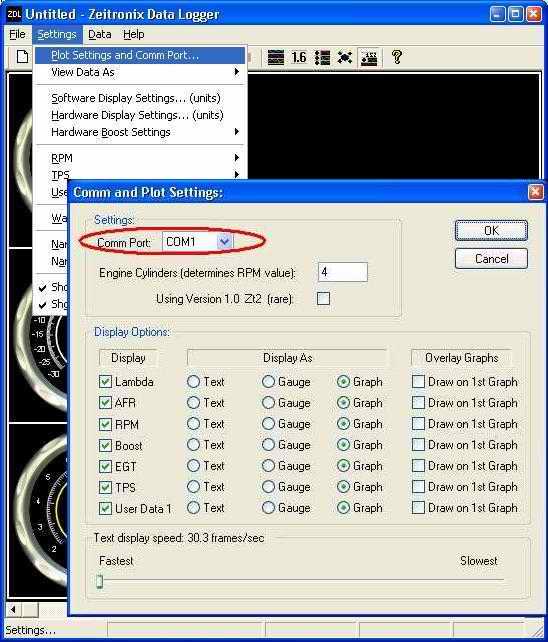548x642 pixels.
Task: Click the question mark help icon
Action: click(x=396, y=57)
